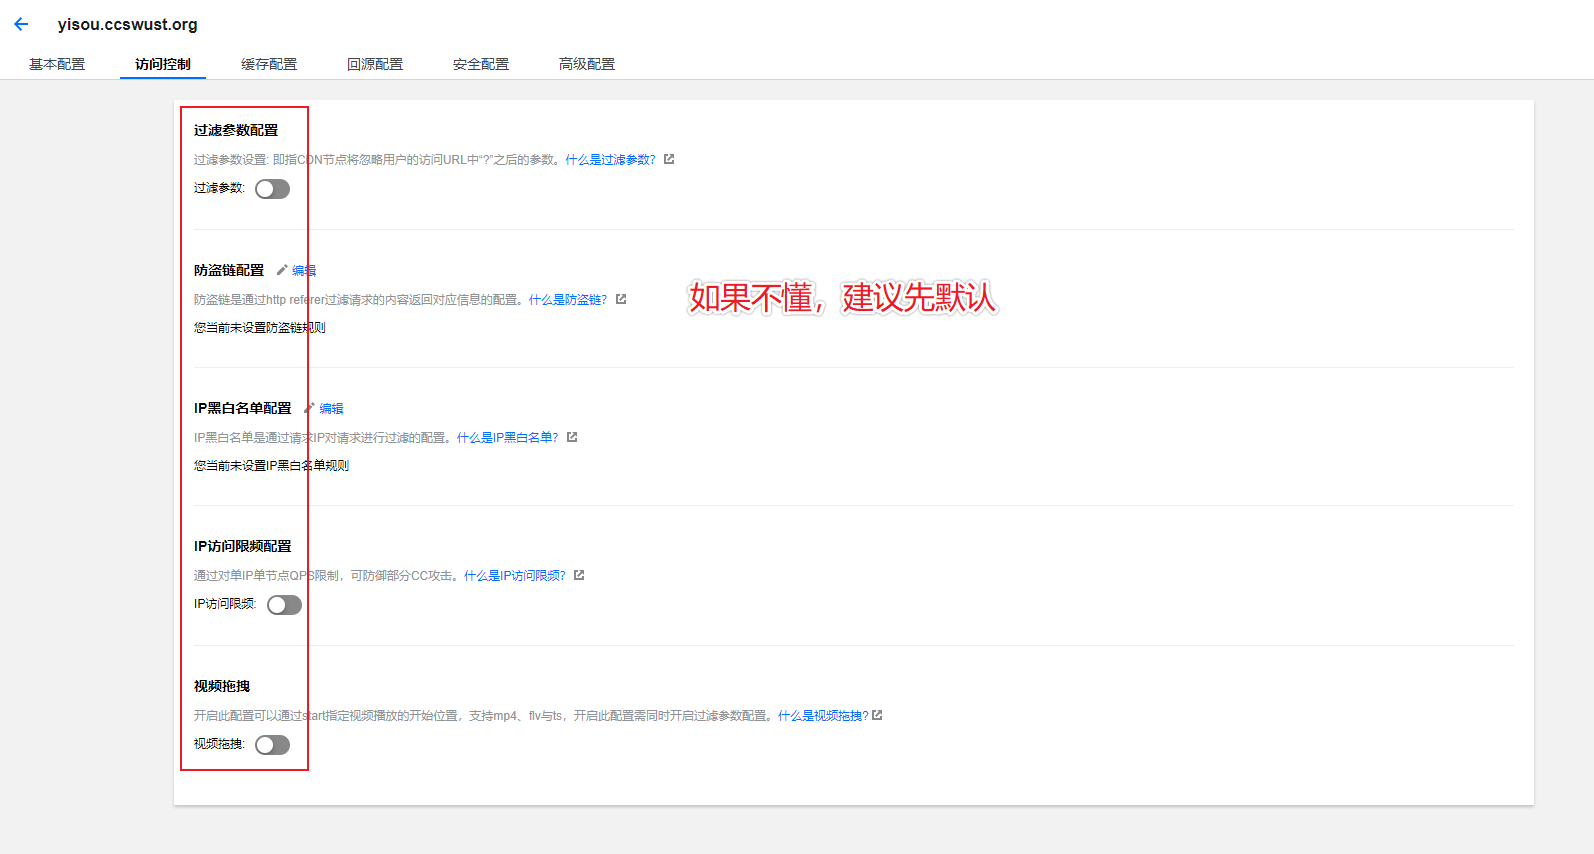Open external link icon beside 什么是IP黑白名单?

[572, 437]
